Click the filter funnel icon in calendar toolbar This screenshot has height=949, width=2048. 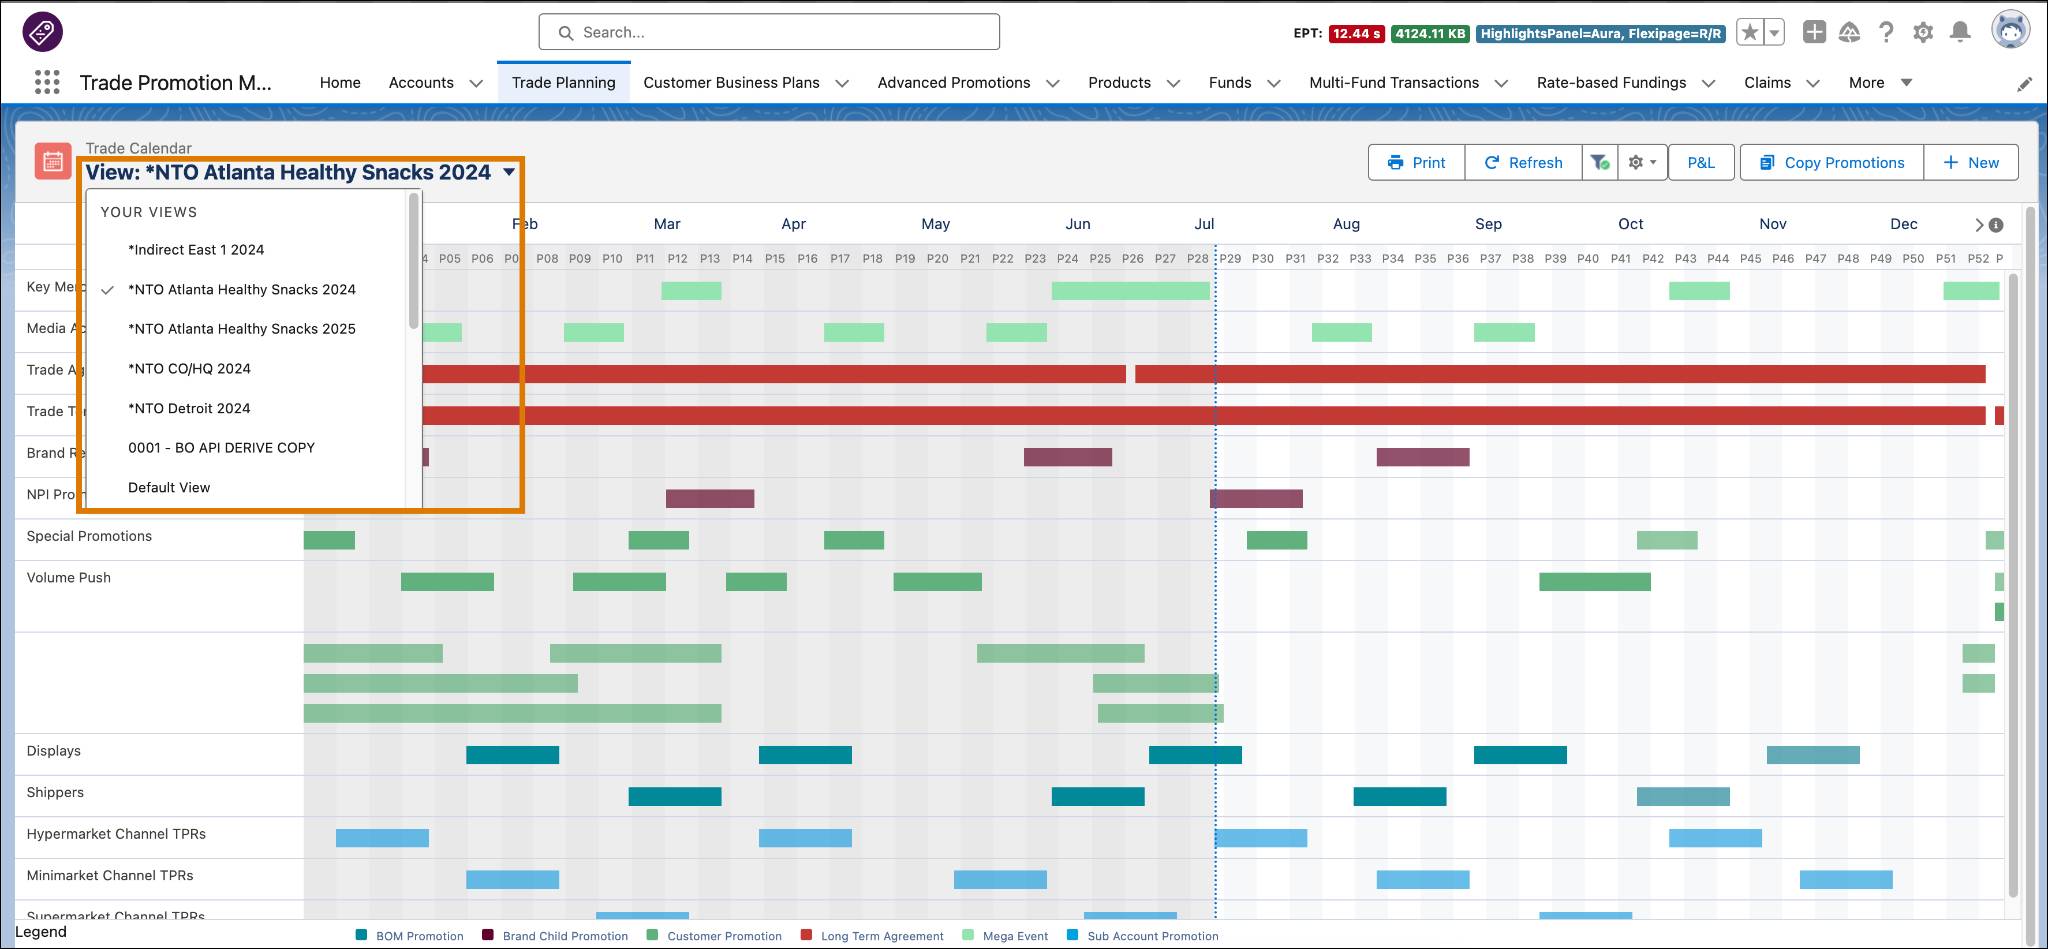(x=1600, y=162)
